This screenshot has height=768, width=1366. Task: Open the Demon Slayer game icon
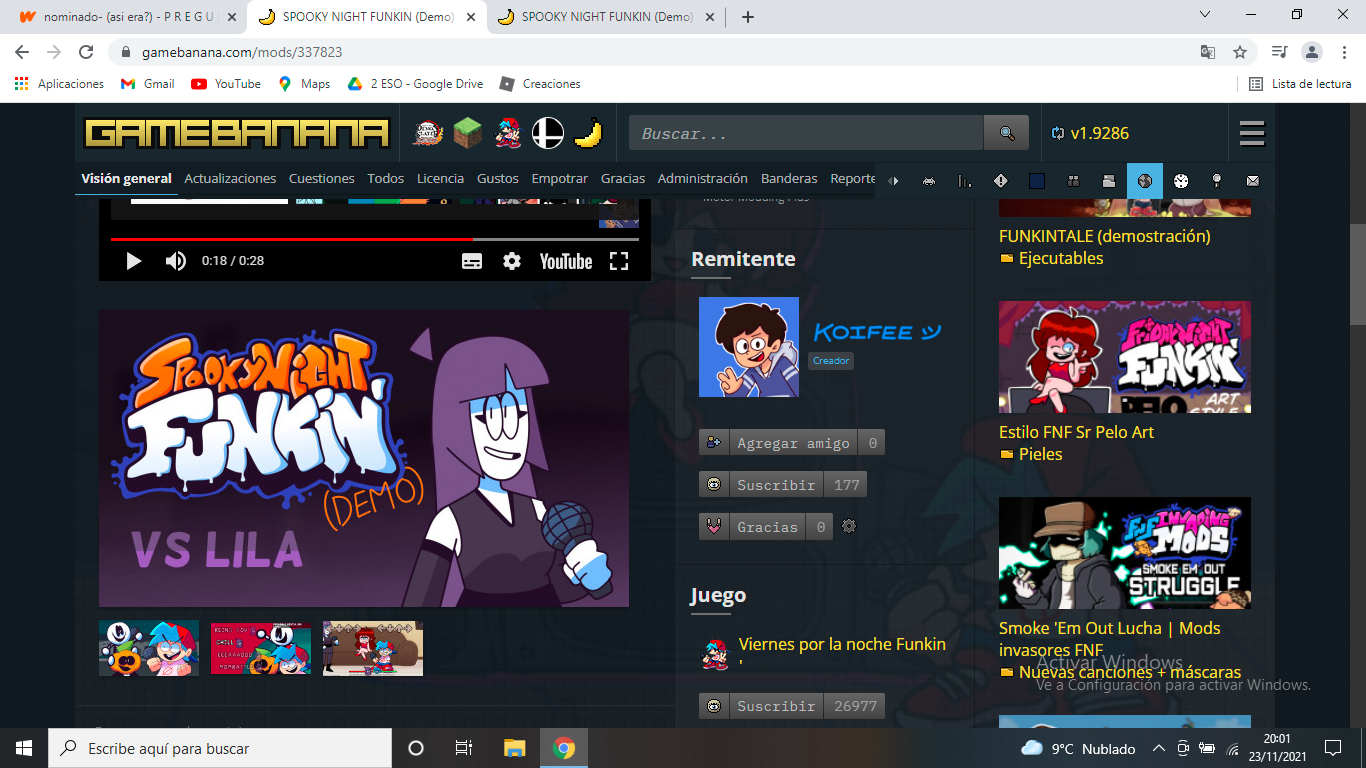coord(428,133)
